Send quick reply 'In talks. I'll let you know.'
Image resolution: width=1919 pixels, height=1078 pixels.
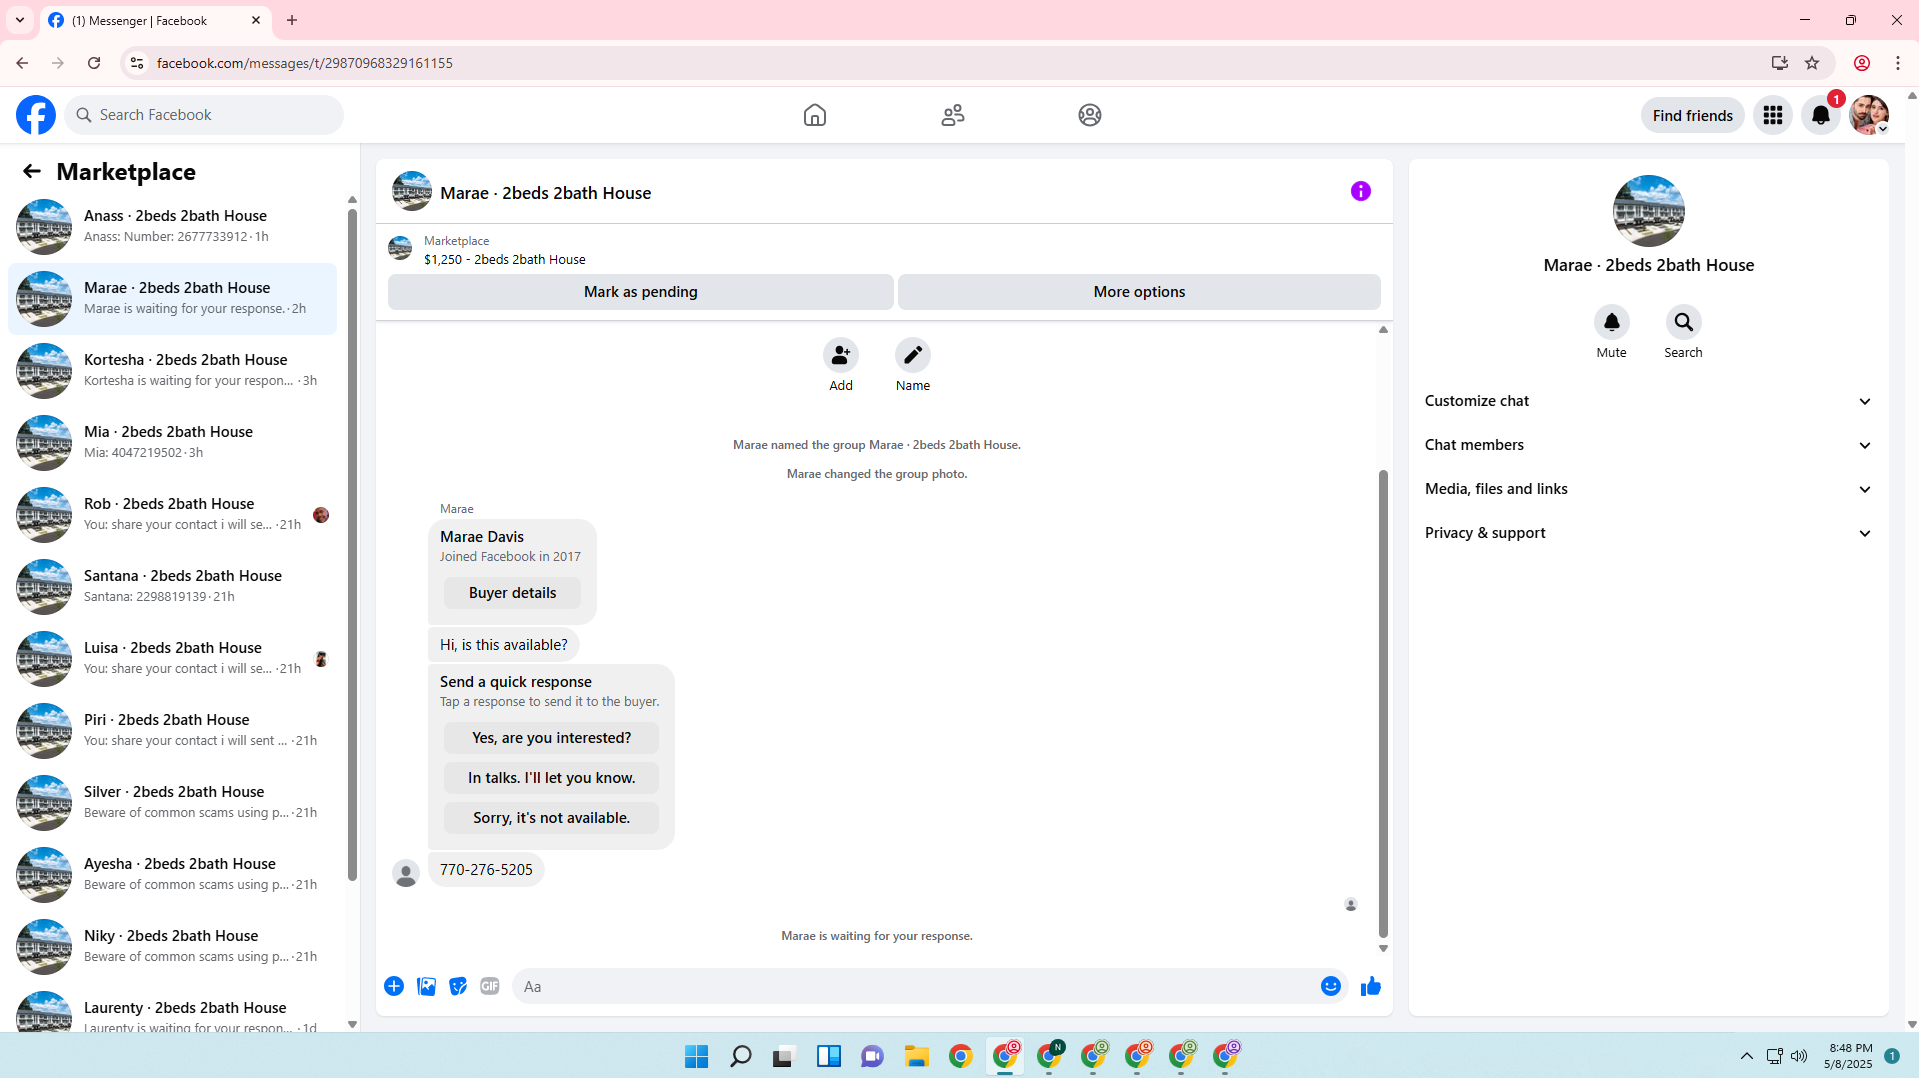pos(551,778)
